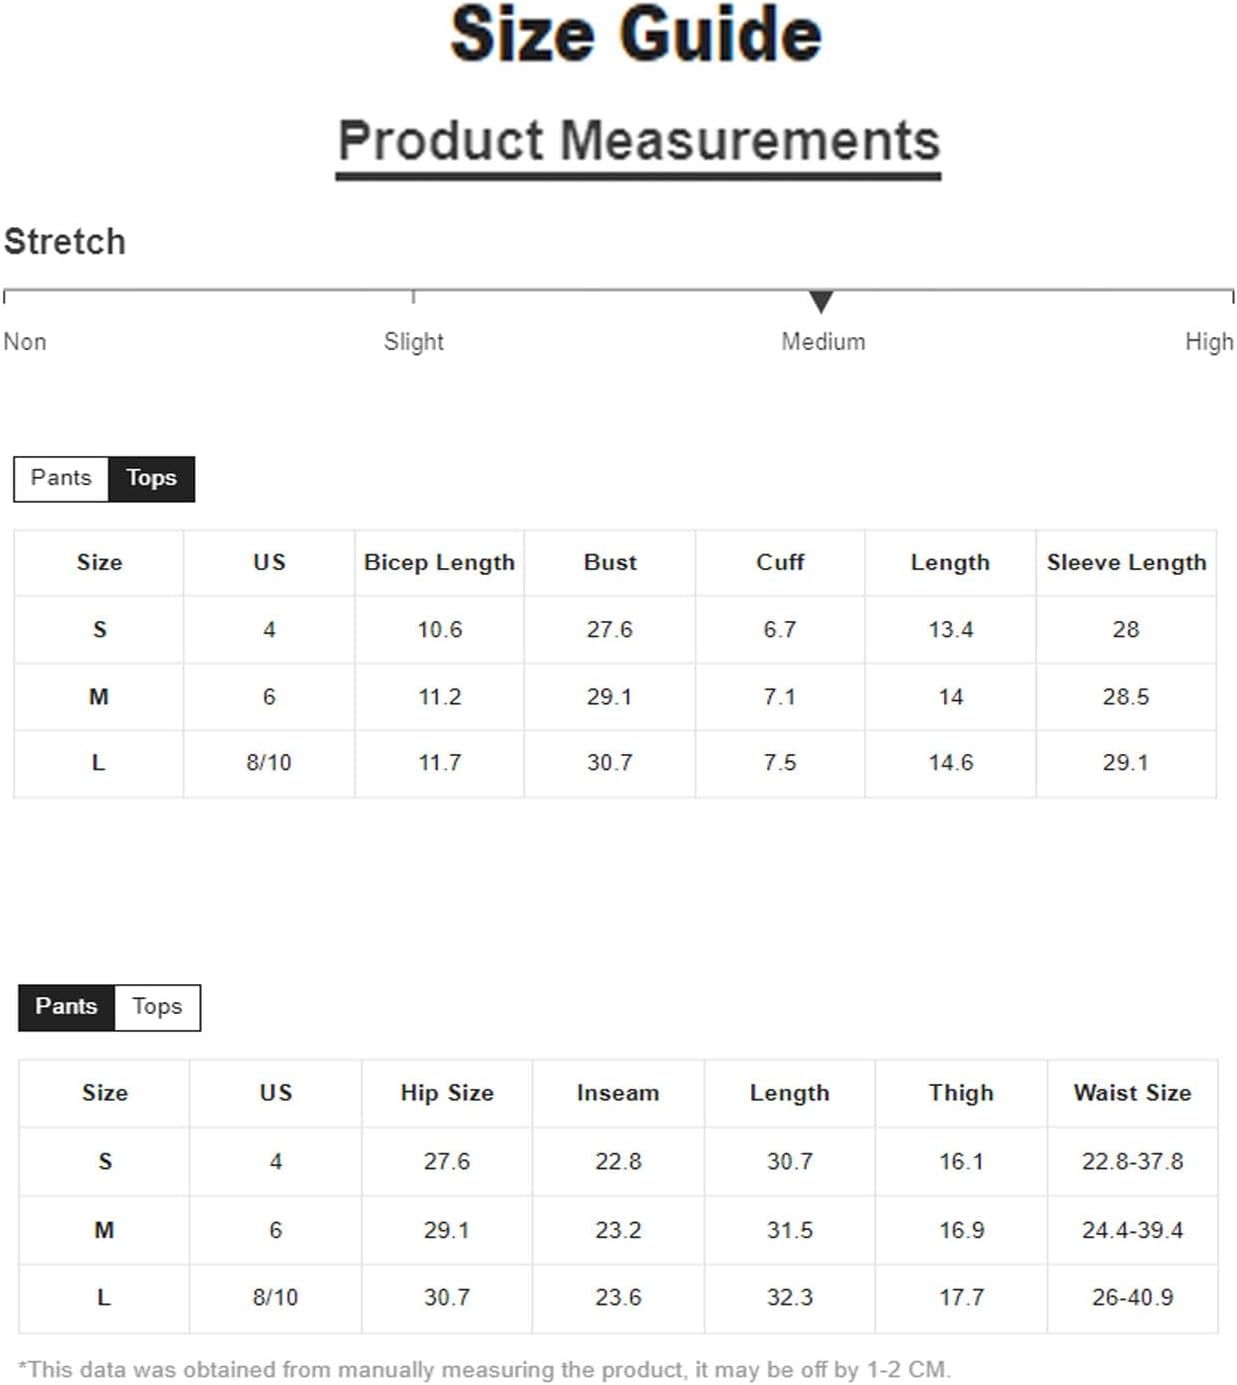Click the Medium label on Stretch scale
This screenshot has width=1237, height=1385.
point(824,342)
